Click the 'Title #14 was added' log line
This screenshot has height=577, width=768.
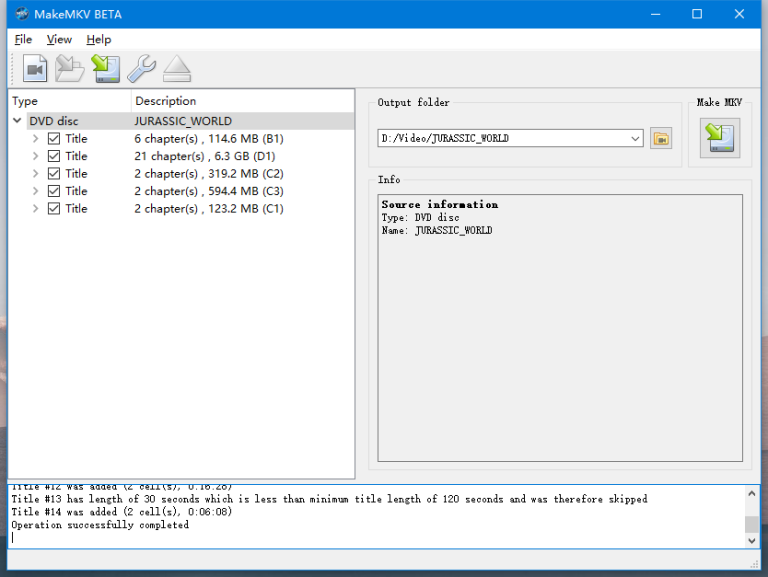[121, 512]
